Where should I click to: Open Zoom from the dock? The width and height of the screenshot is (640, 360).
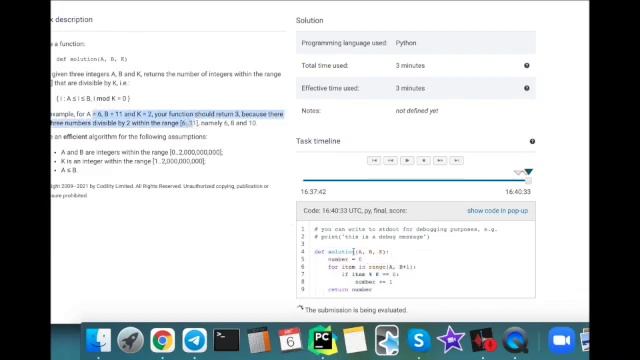(562, 340)
